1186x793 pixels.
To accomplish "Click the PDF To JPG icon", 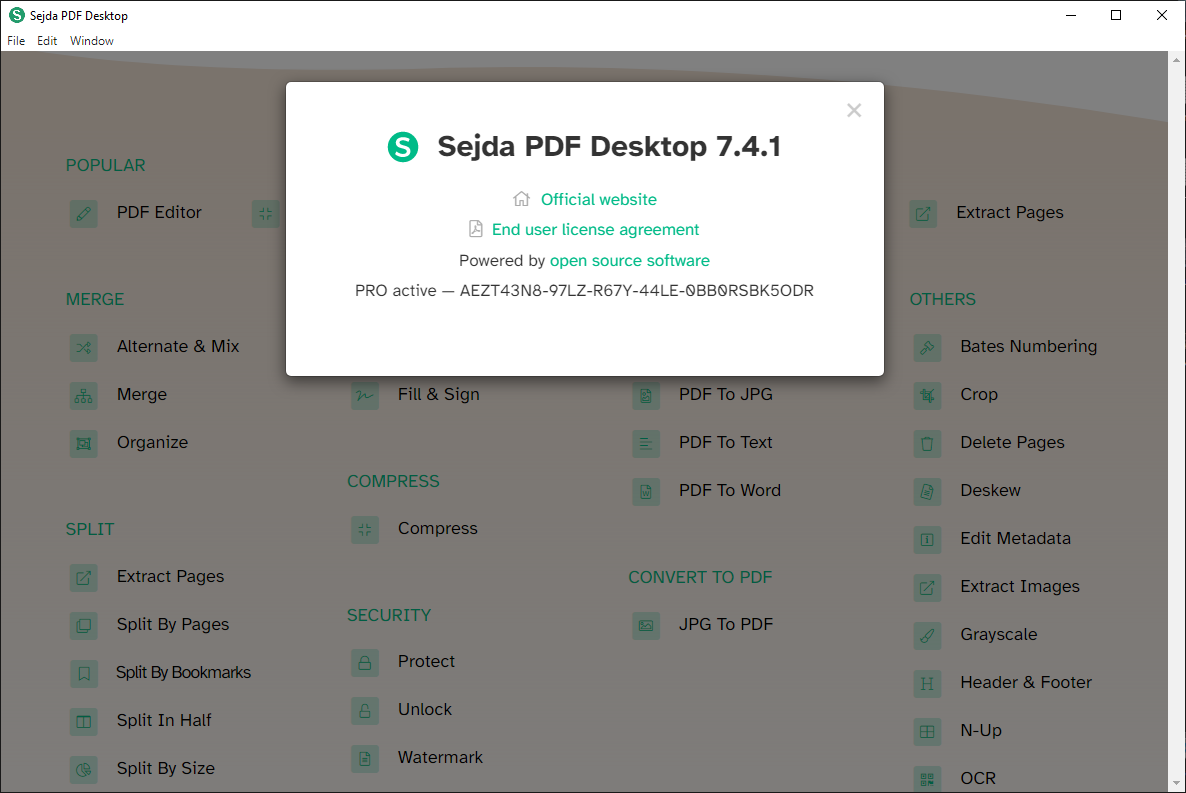I will point(646,396).
